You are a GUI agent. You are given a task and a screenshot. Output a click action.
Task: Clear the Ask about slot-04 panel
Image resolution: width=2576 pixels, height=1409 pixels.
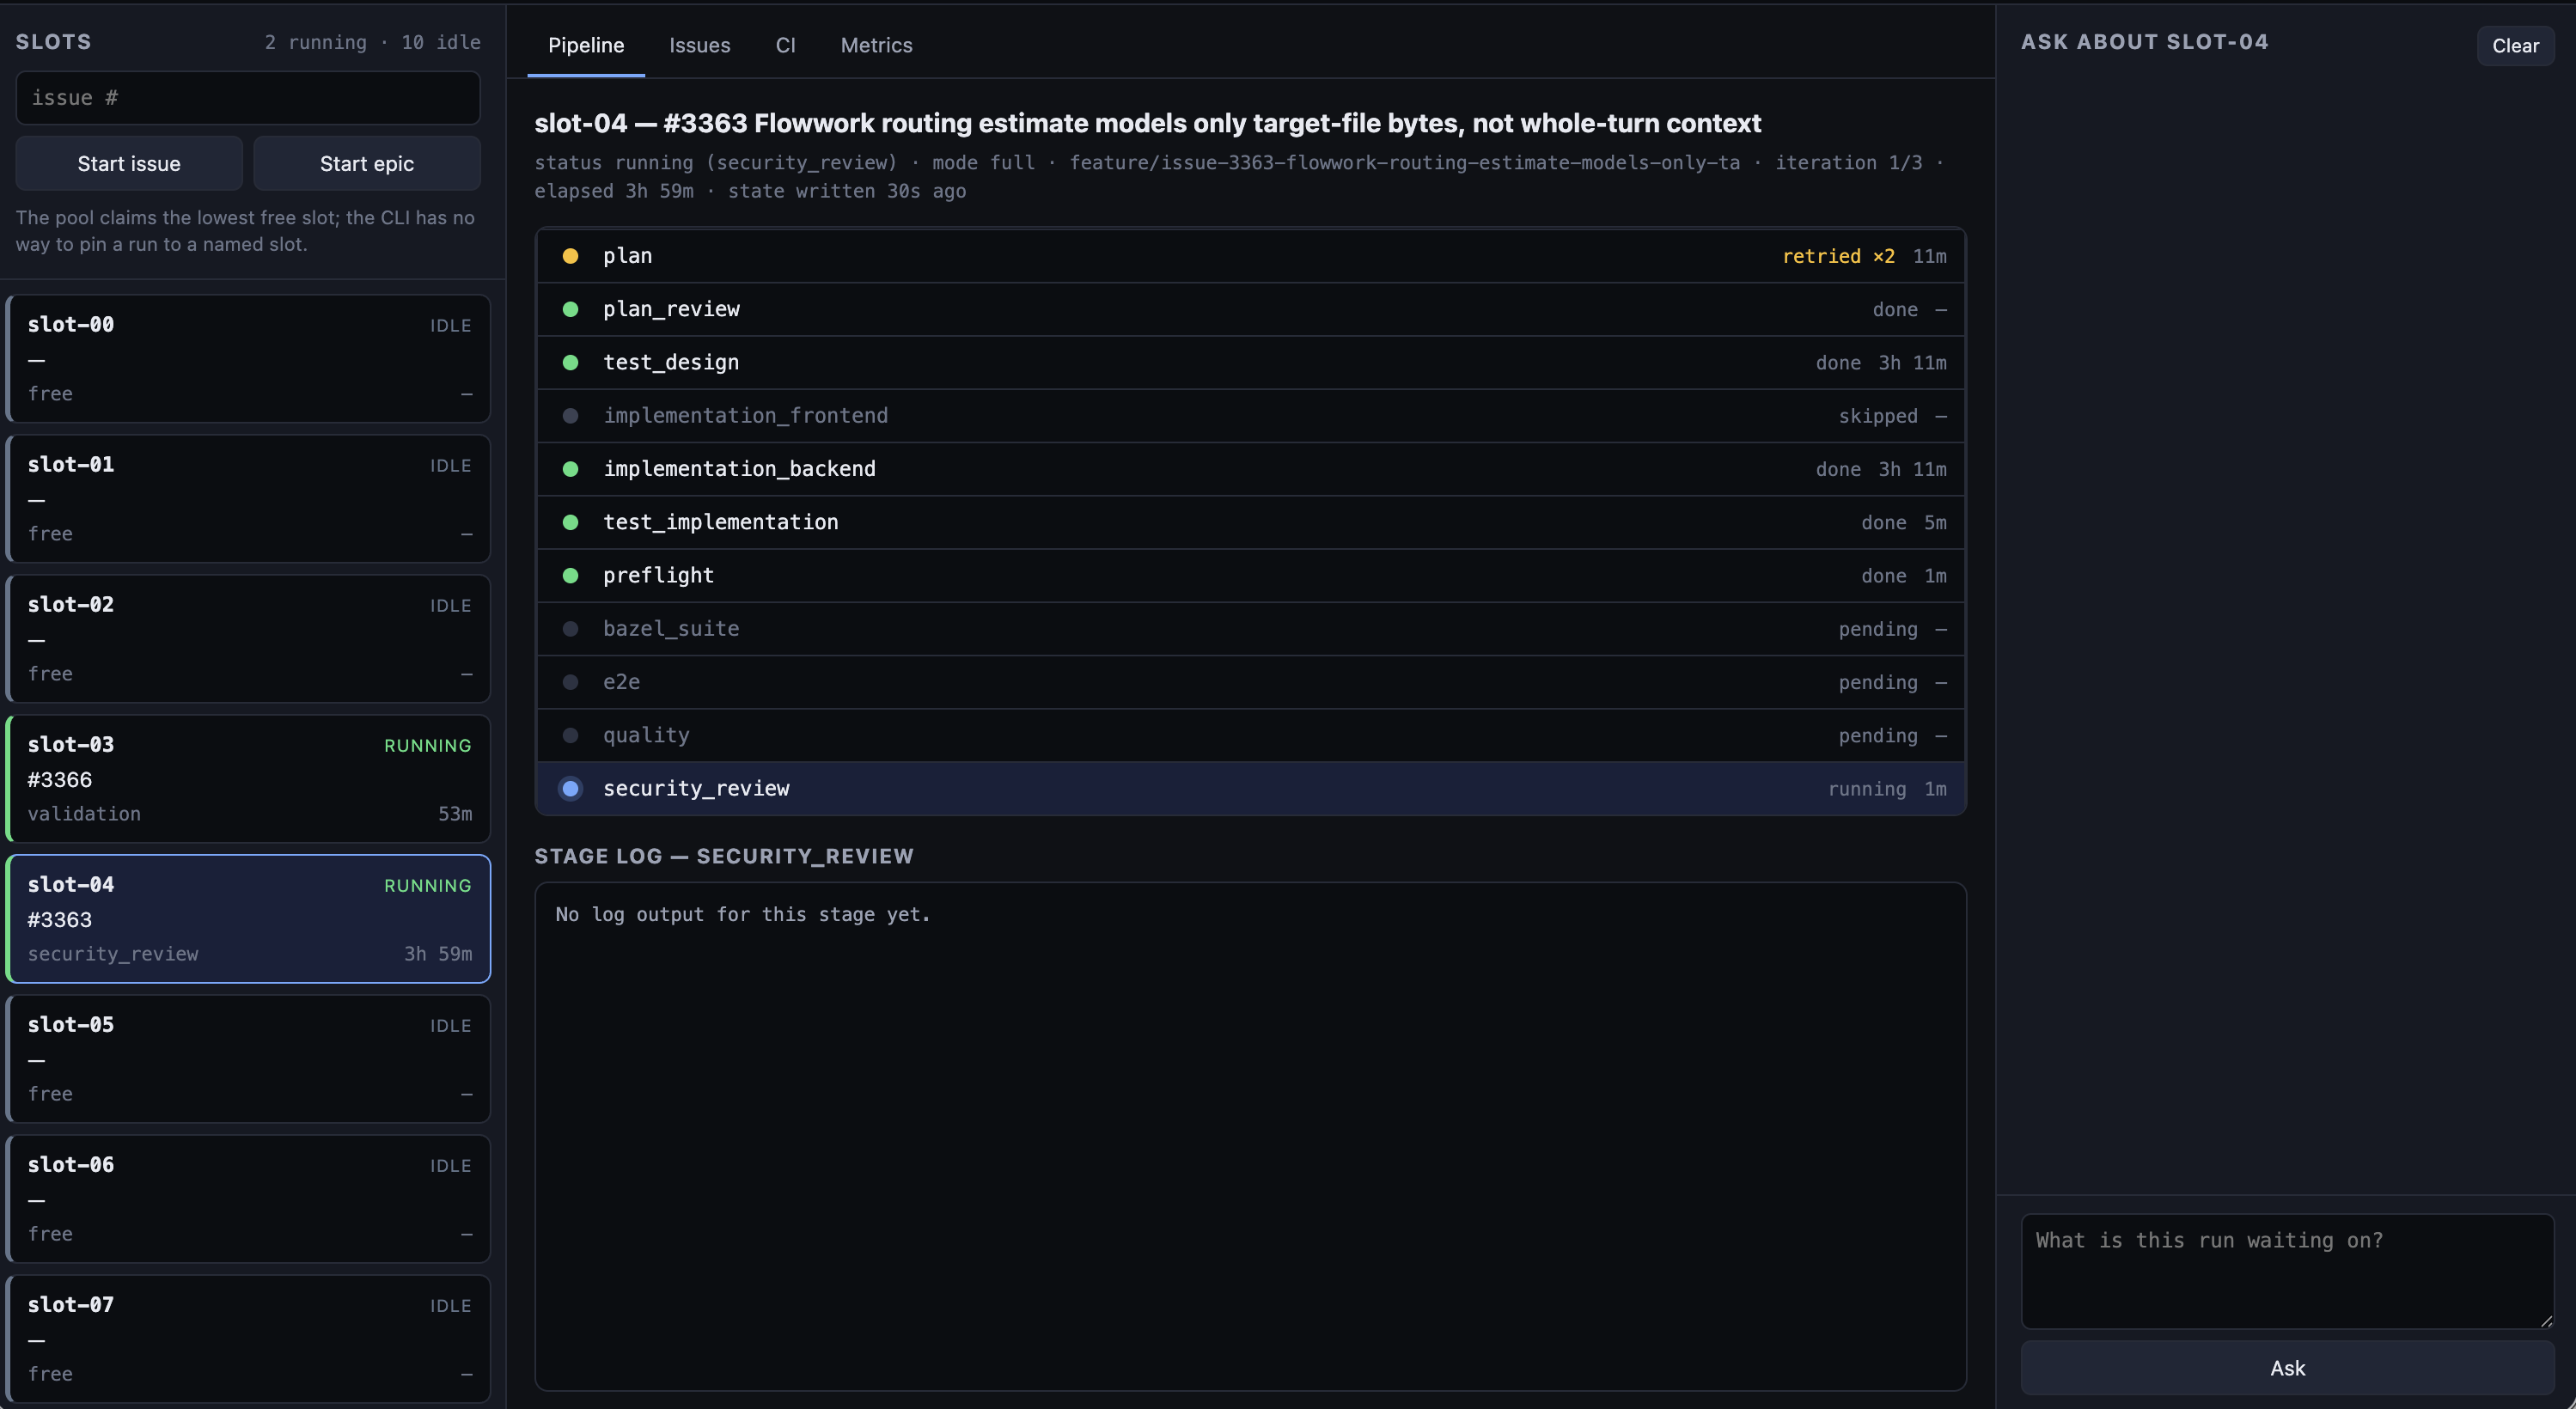point(2515,46)
